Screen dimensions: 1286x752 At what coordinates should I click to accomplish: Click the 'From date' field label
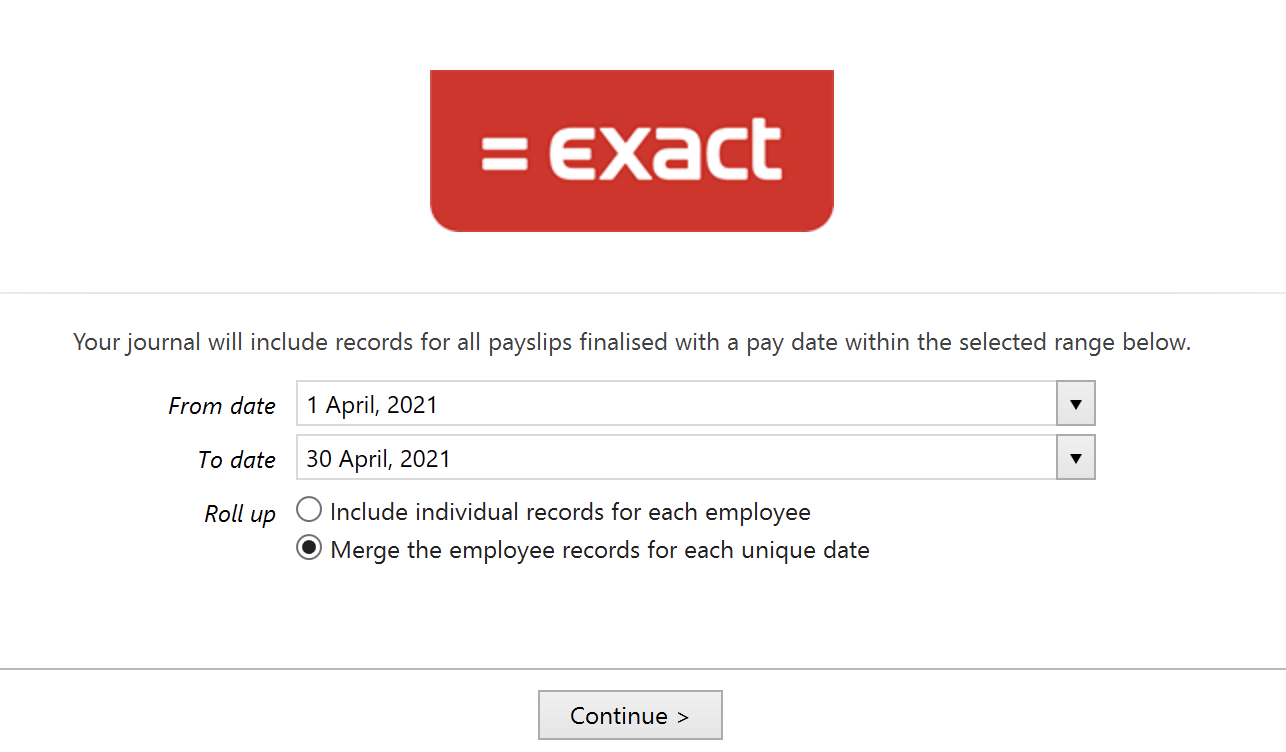click(x=222, y=406)
